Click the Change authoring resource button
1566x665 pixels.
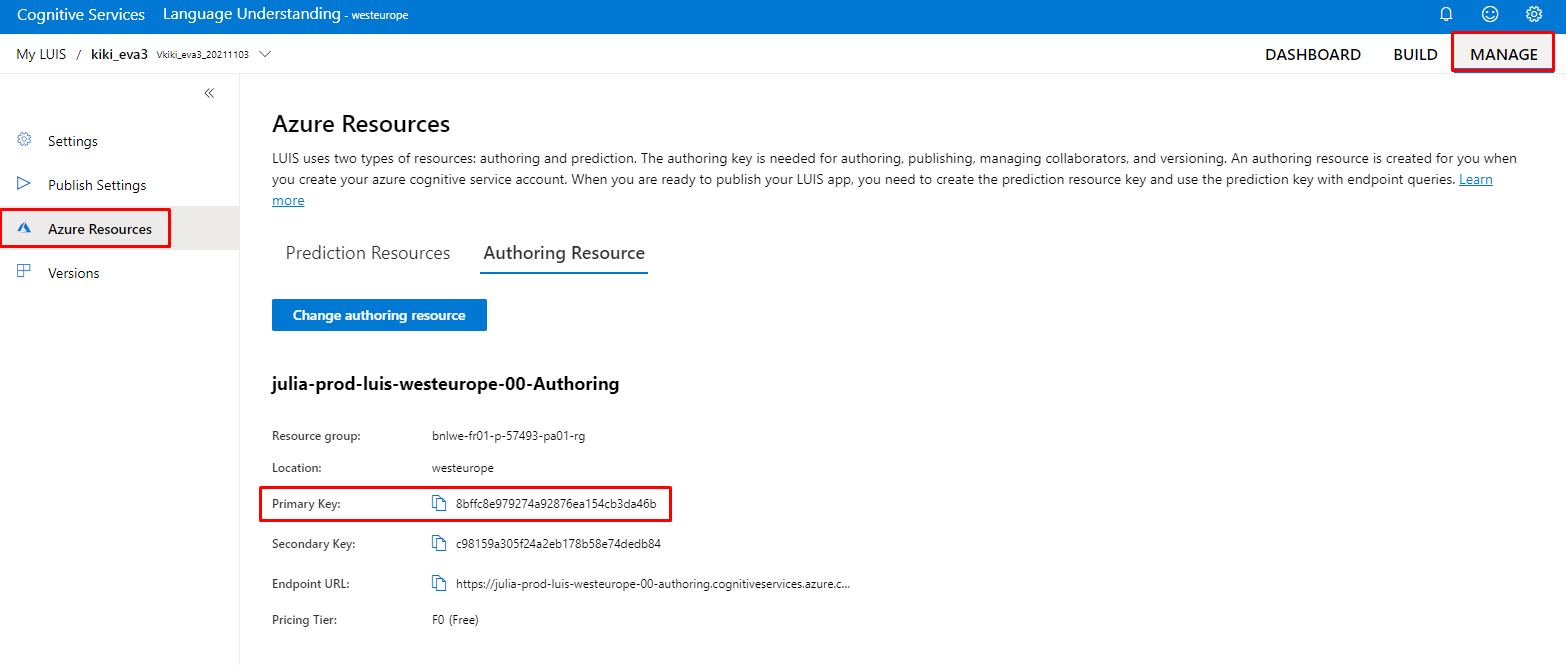[379, 315]
